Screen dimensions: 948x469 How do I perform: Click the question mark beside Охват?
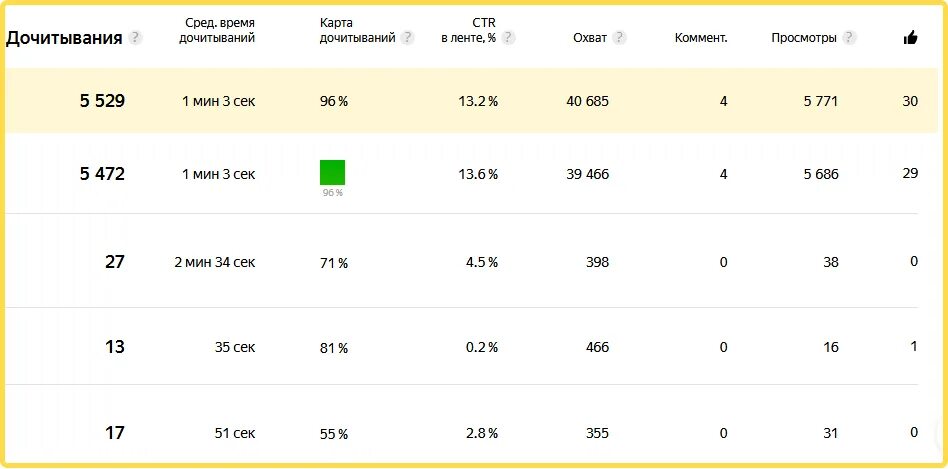coord(619,38)
